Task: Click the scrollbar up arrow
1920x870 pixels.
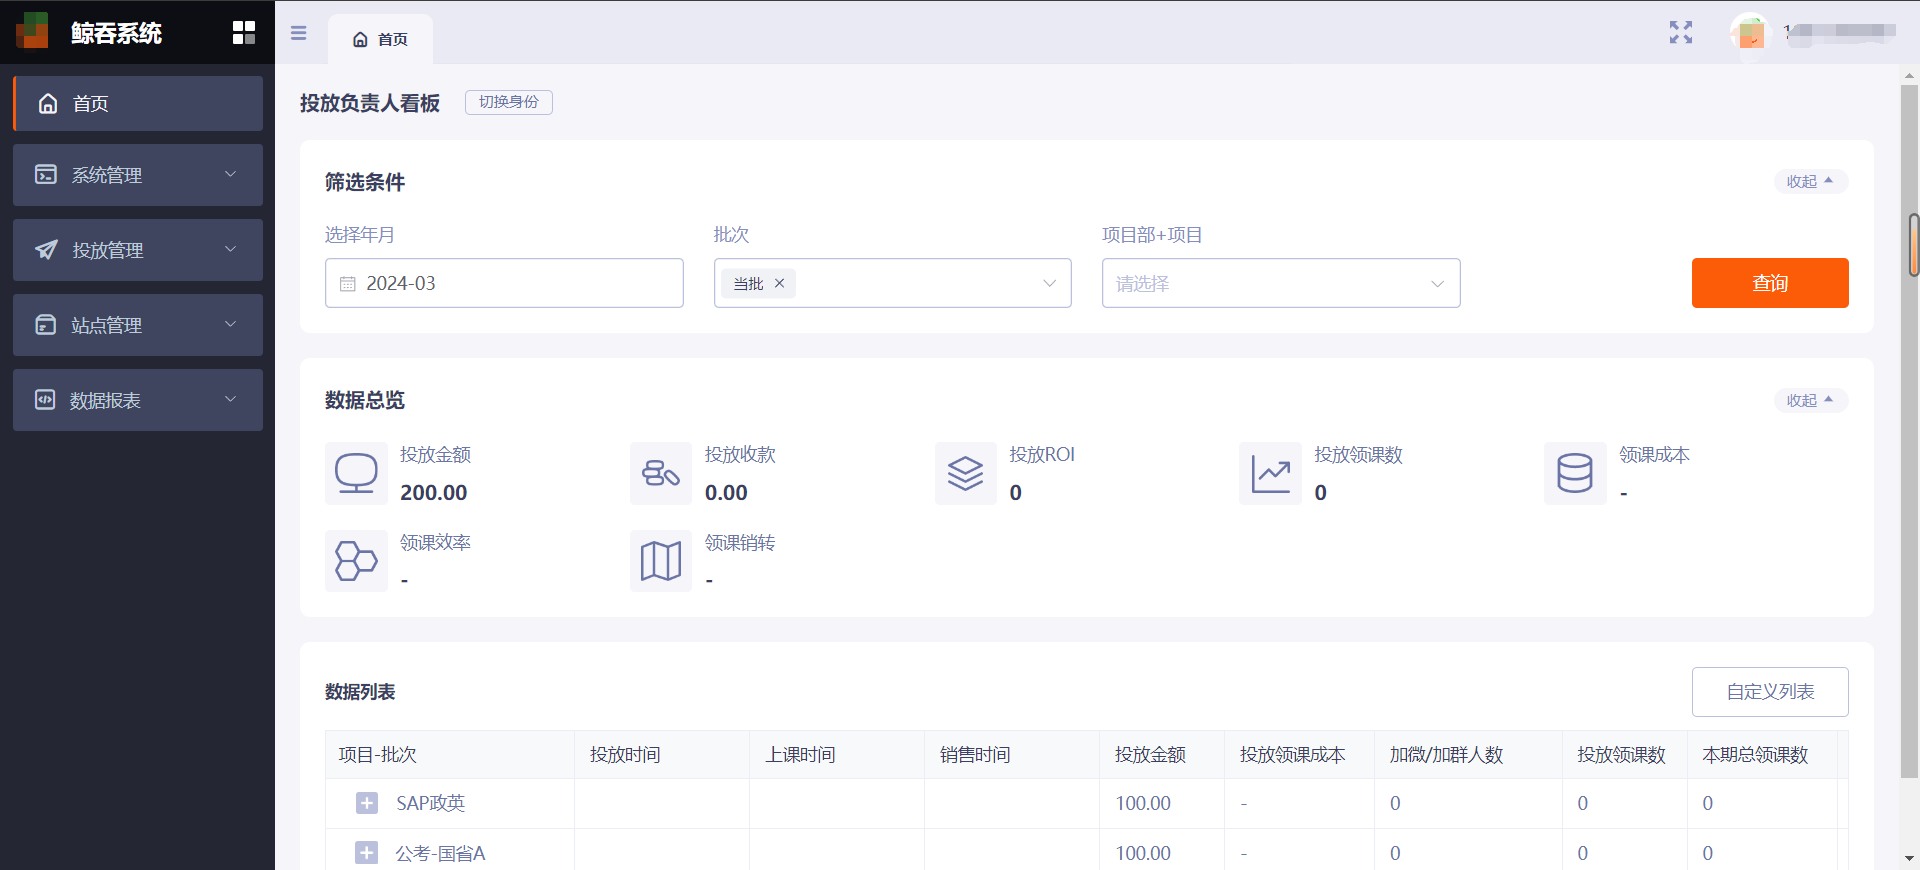Action: click(1910, 75)
